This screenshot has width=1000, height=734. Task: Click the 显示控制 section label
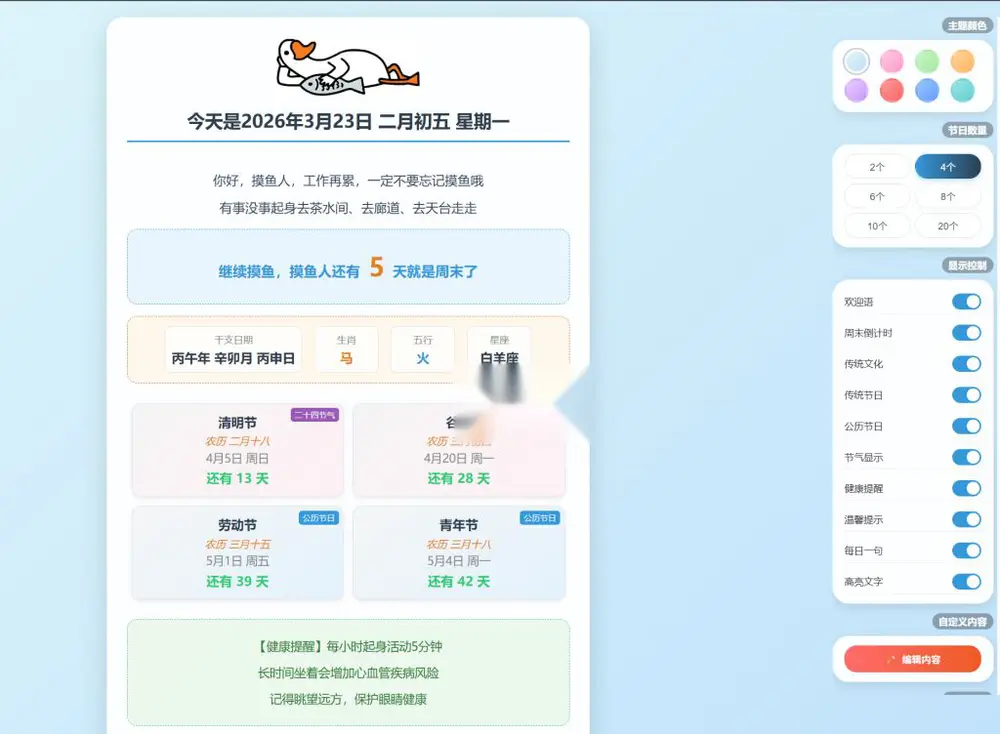click(967, 265)
